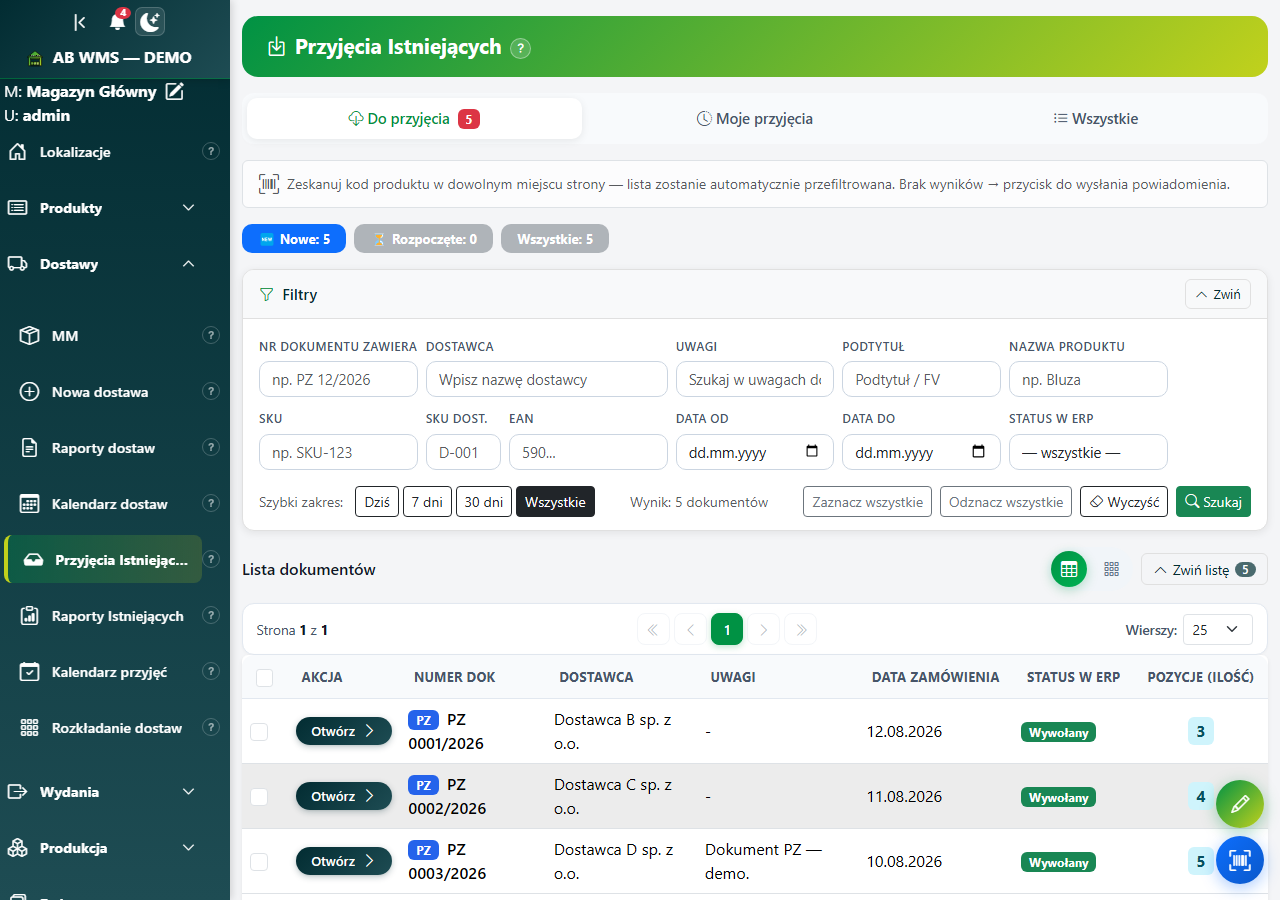The image size is (1280, 900).
Task: Switch to the Moje przyjęcia tab
Action: pyautogui.click(x=755, y=119)
